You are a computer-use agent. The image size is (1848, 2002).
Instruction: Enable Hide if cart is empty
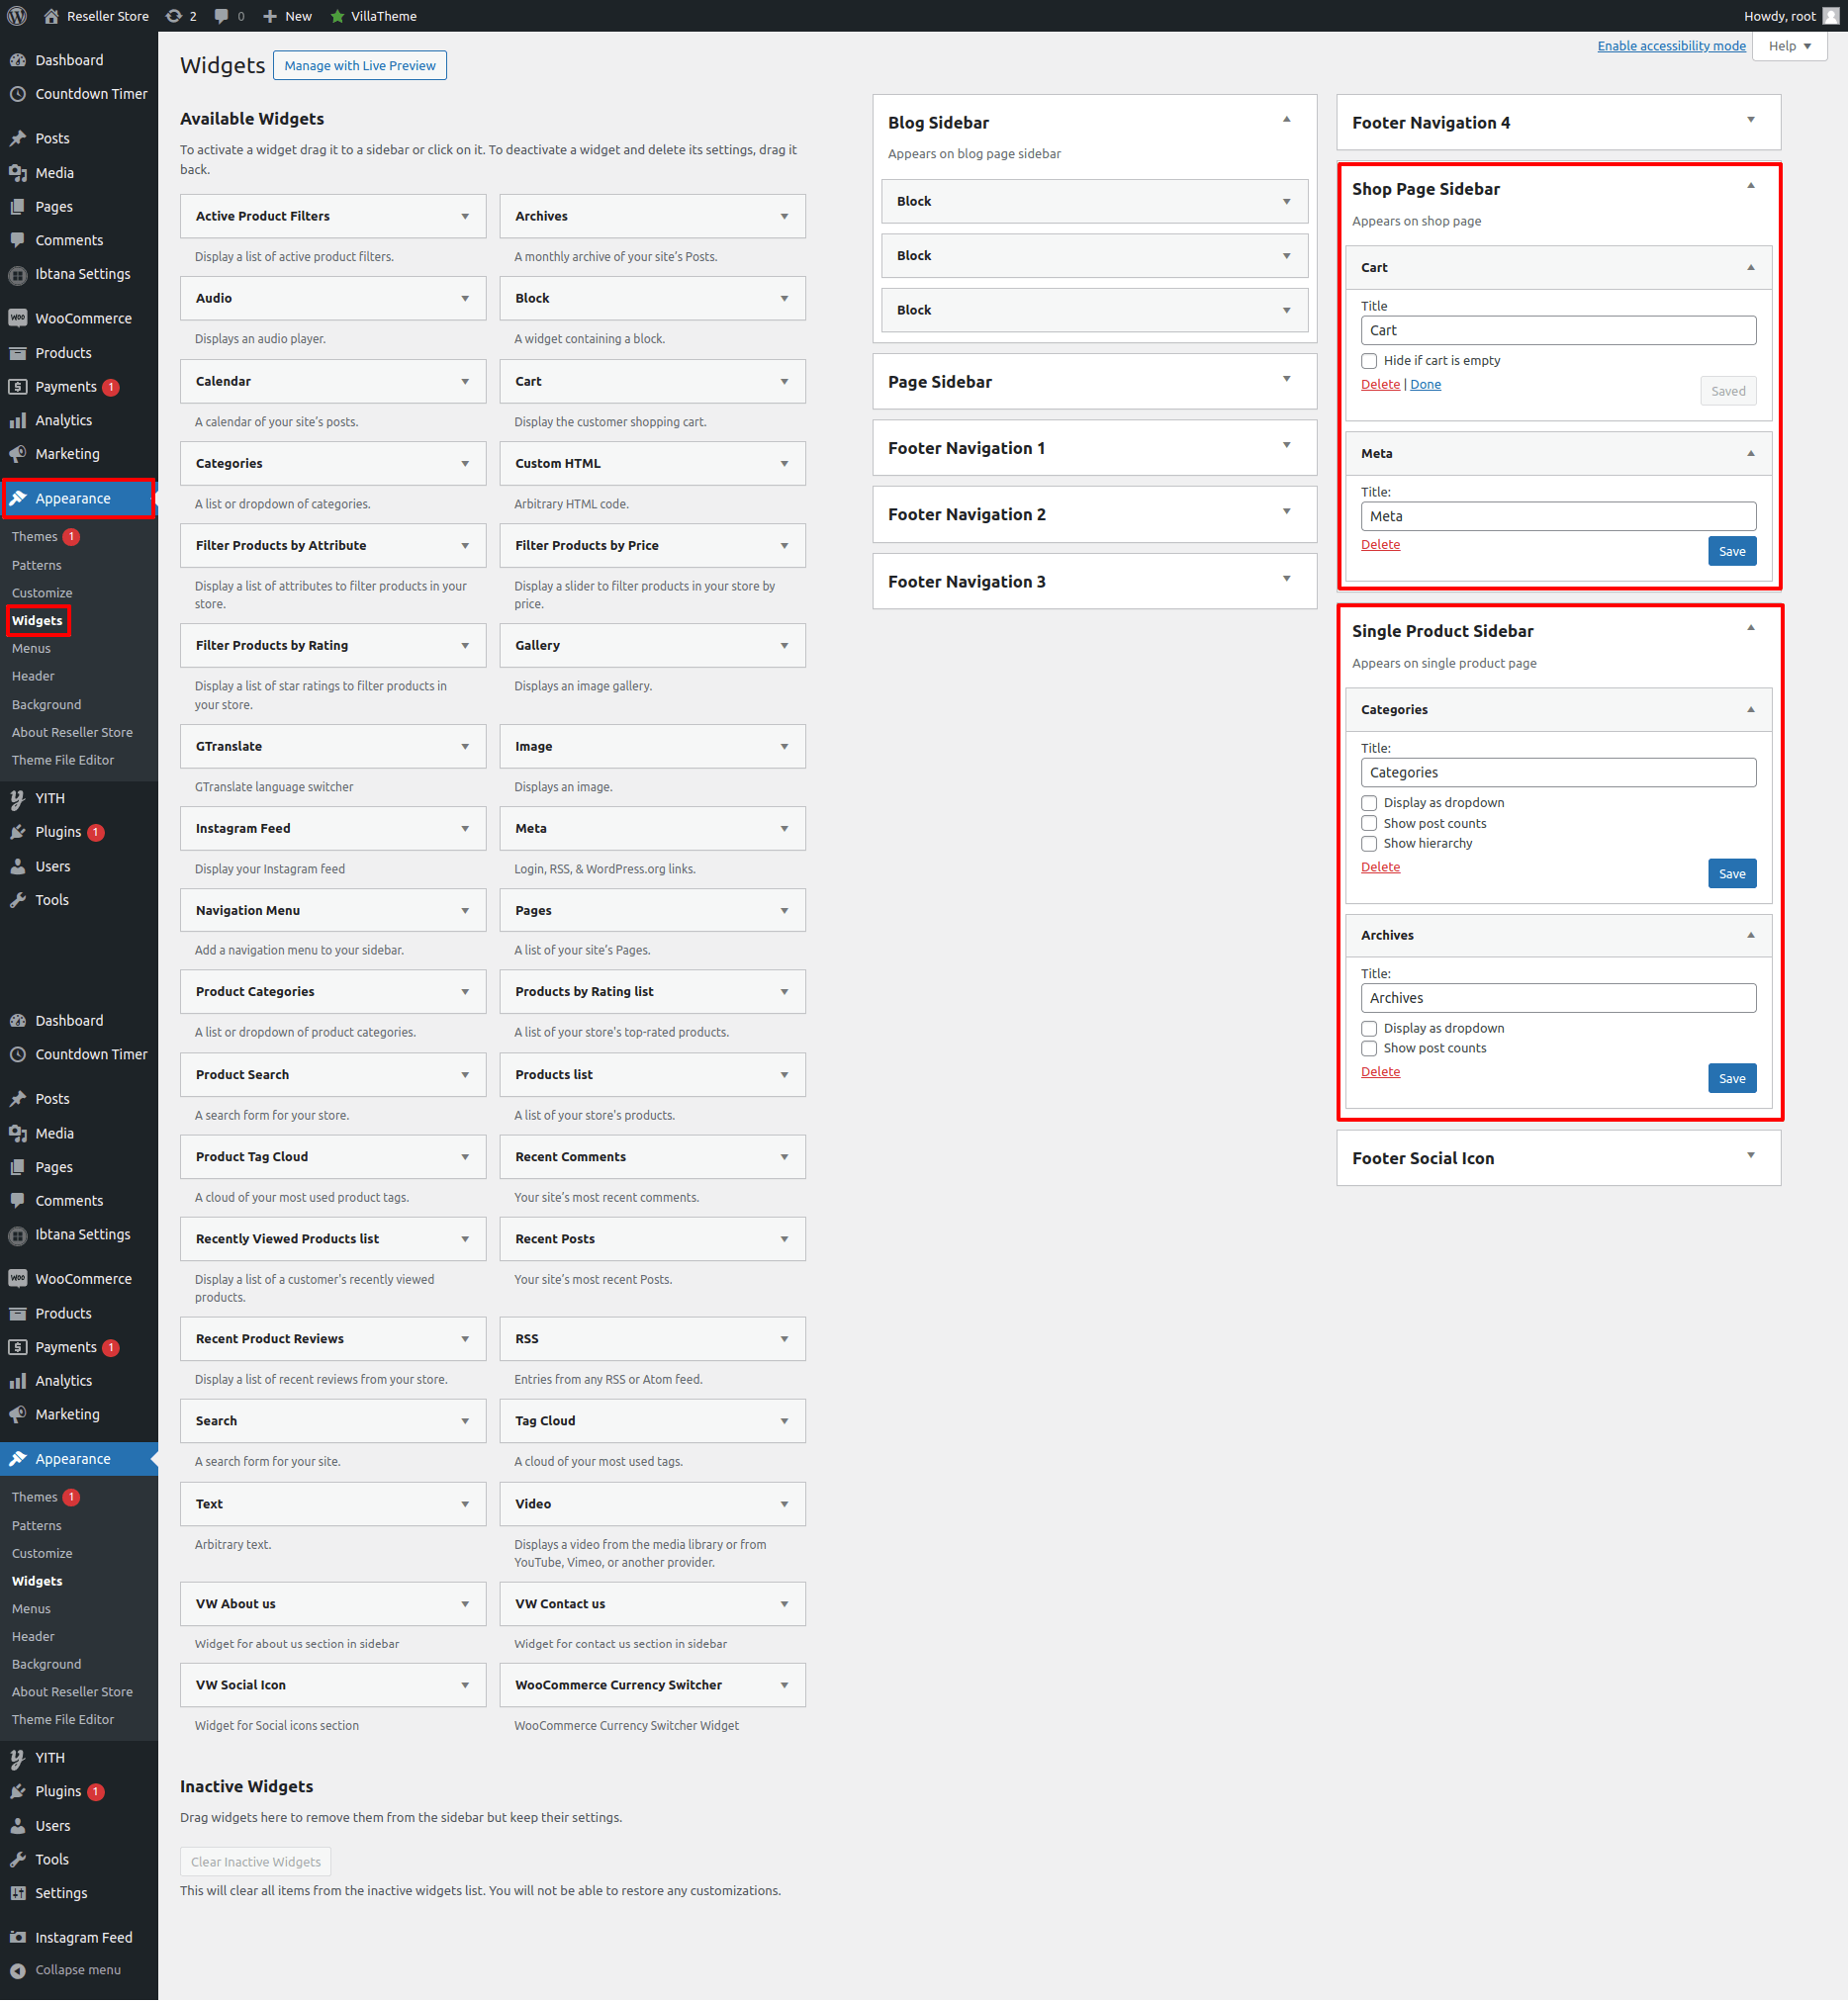point(1369,361)
